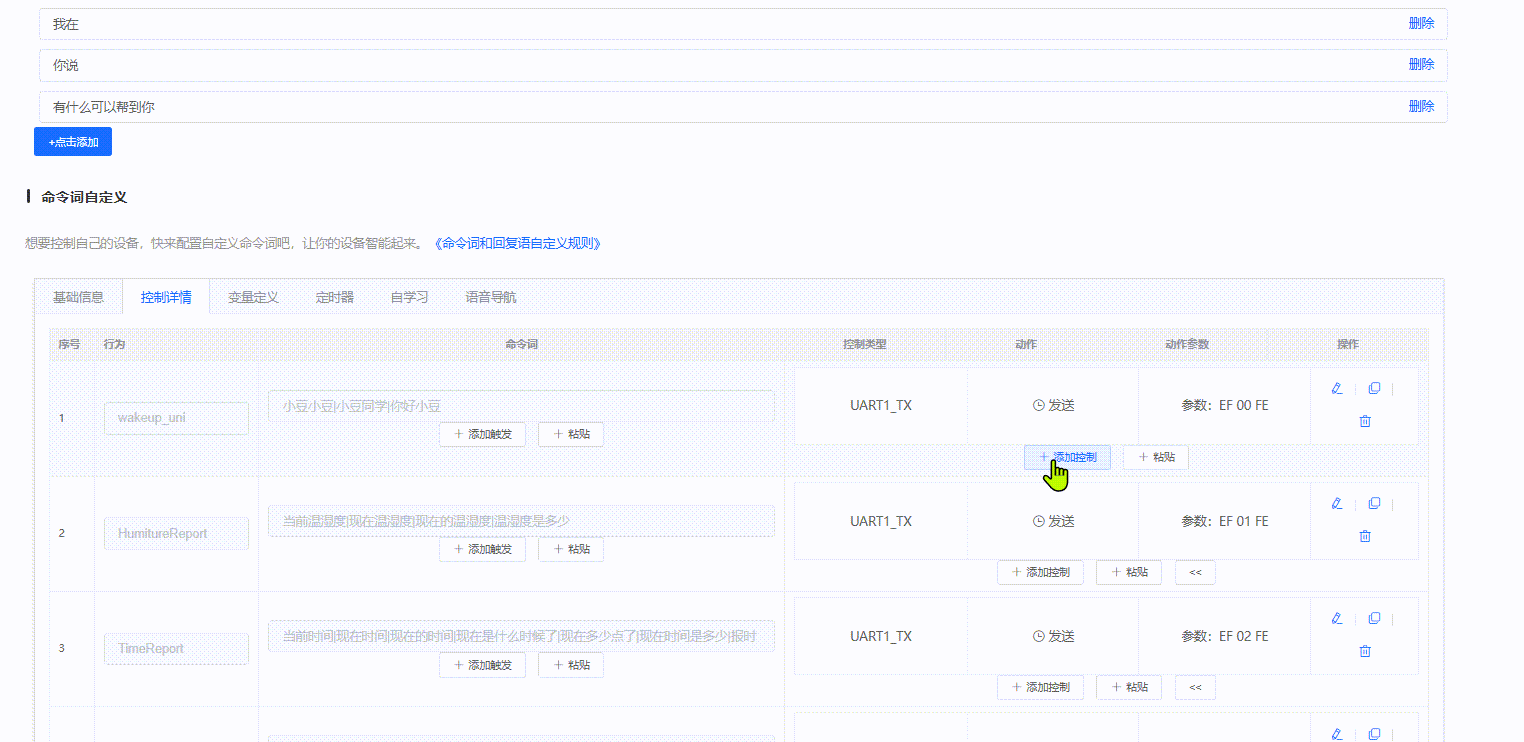Click 参数: EF 01 FE text
The width and height of the screenshot is (1524, 742).
(1225, 521)
